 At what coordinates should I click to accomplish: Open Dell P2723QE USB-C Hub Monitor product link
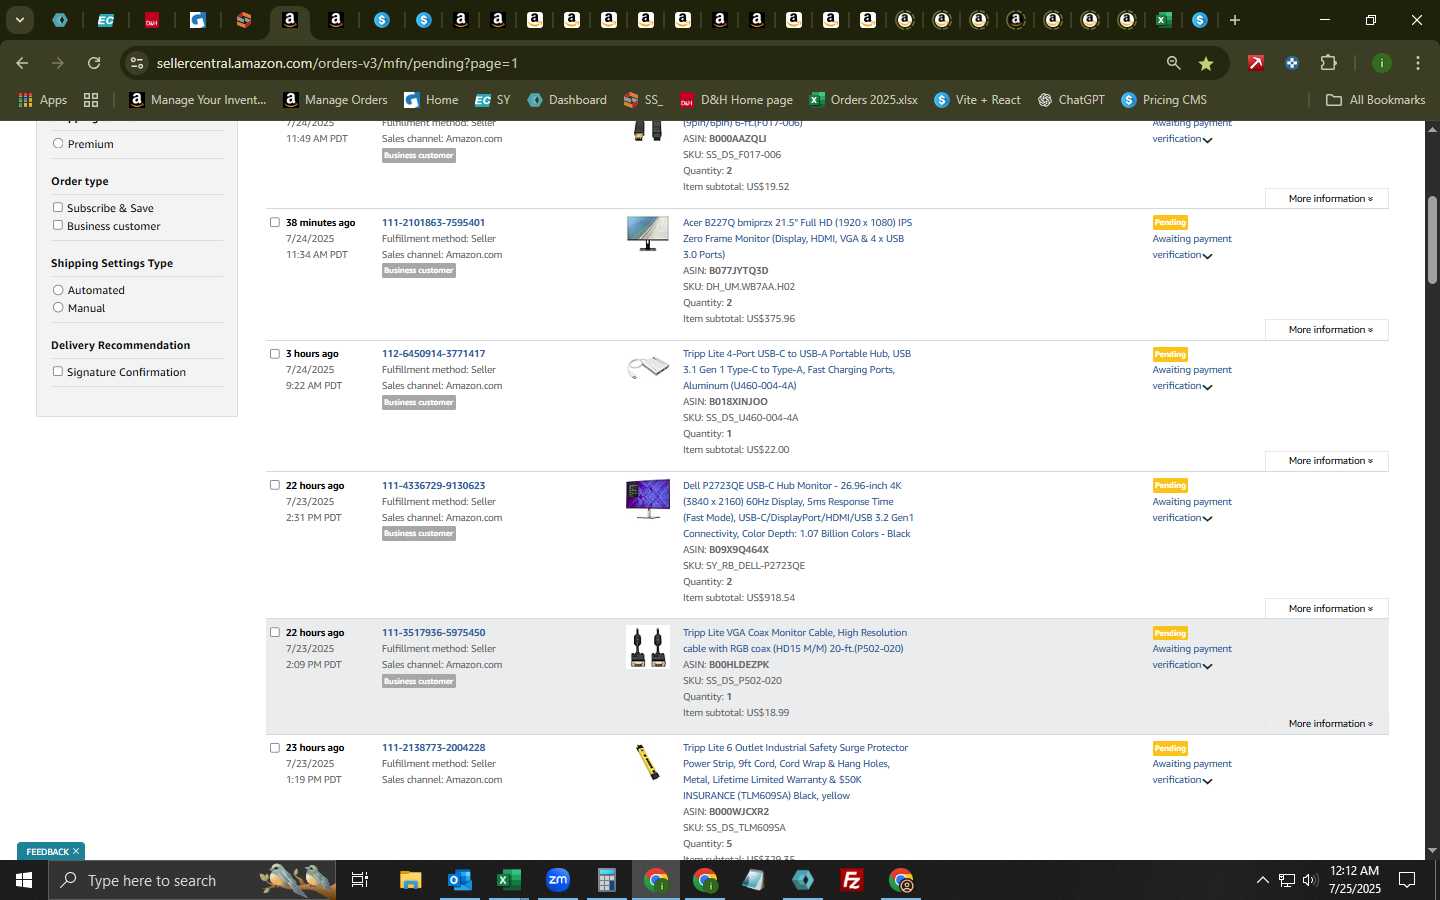tap(798, 509)
